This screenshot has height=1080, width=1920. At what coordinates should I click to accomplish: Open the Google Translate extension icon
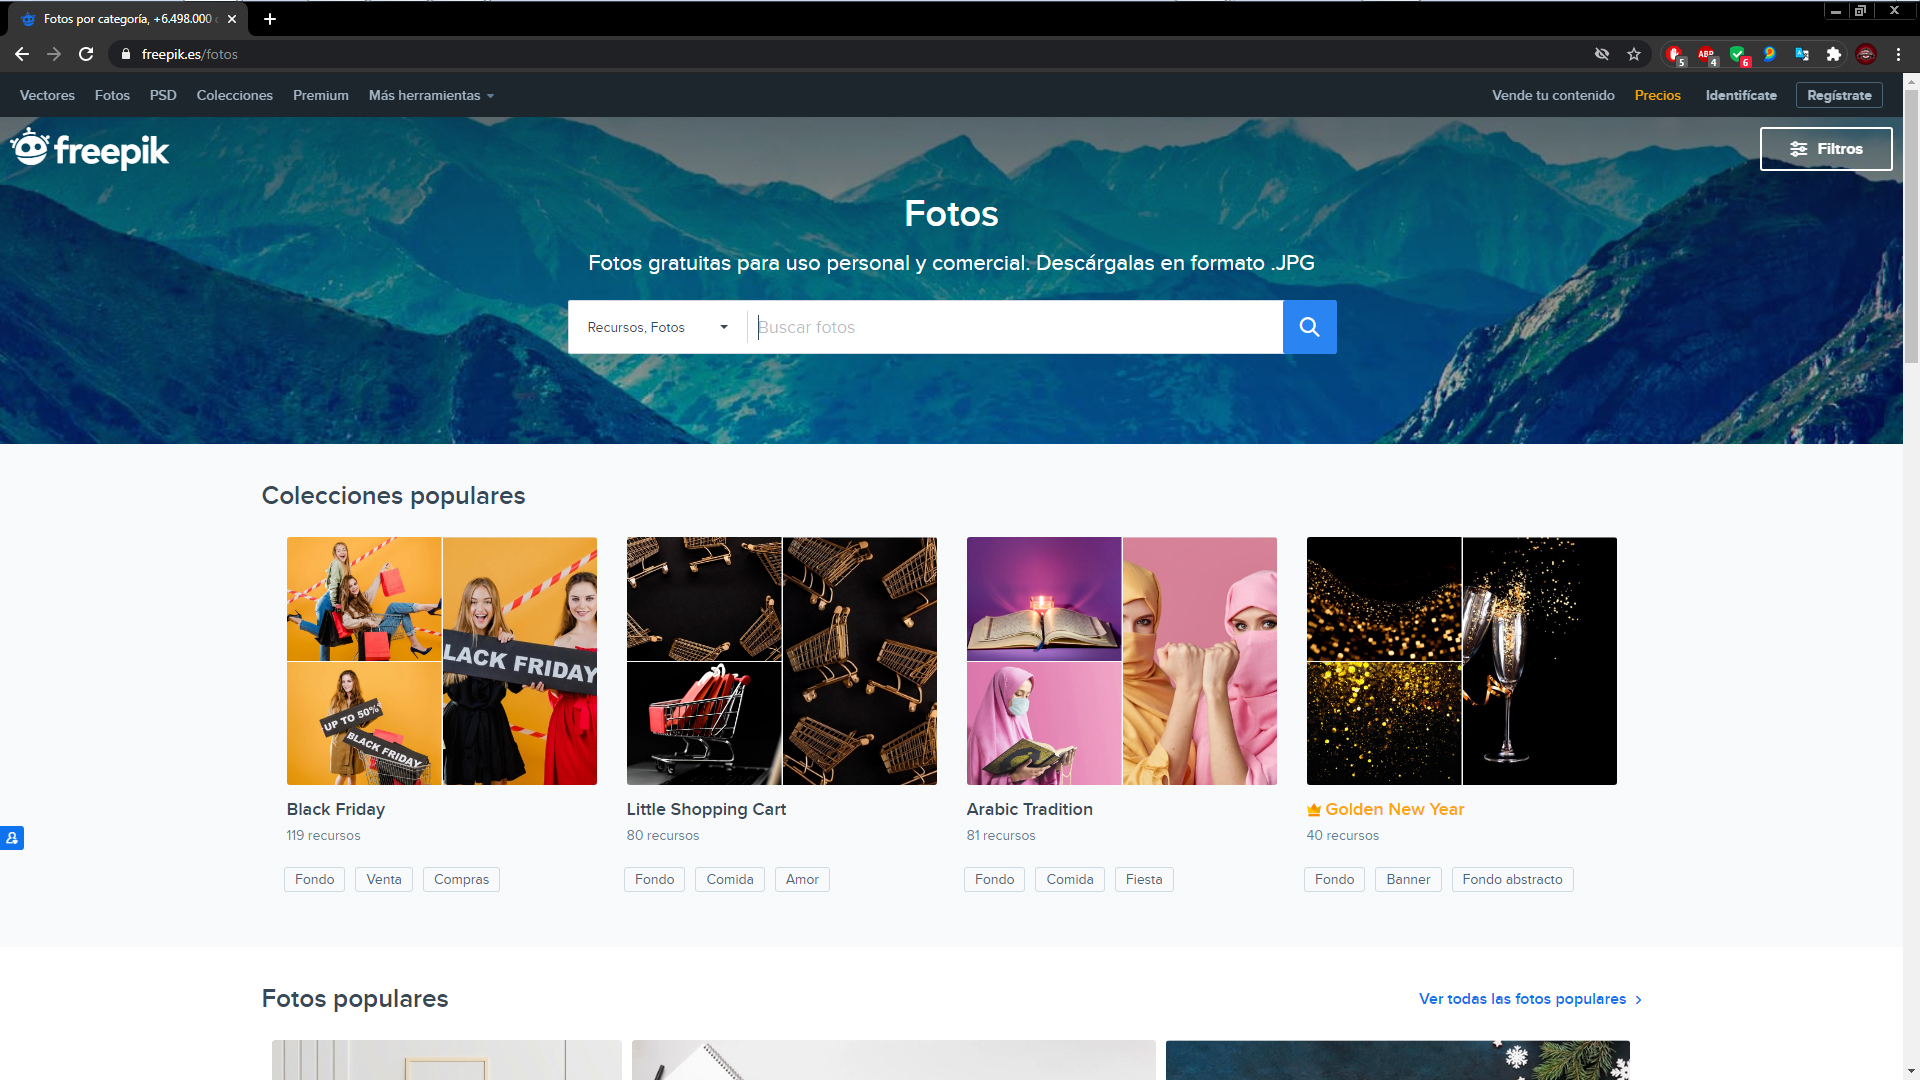(x=1802, y=55)
